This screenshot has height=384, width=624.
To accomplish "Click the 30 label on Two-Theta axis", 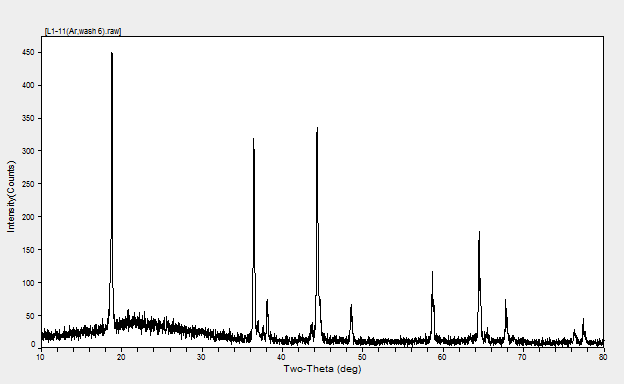I will tap(201, 357).
